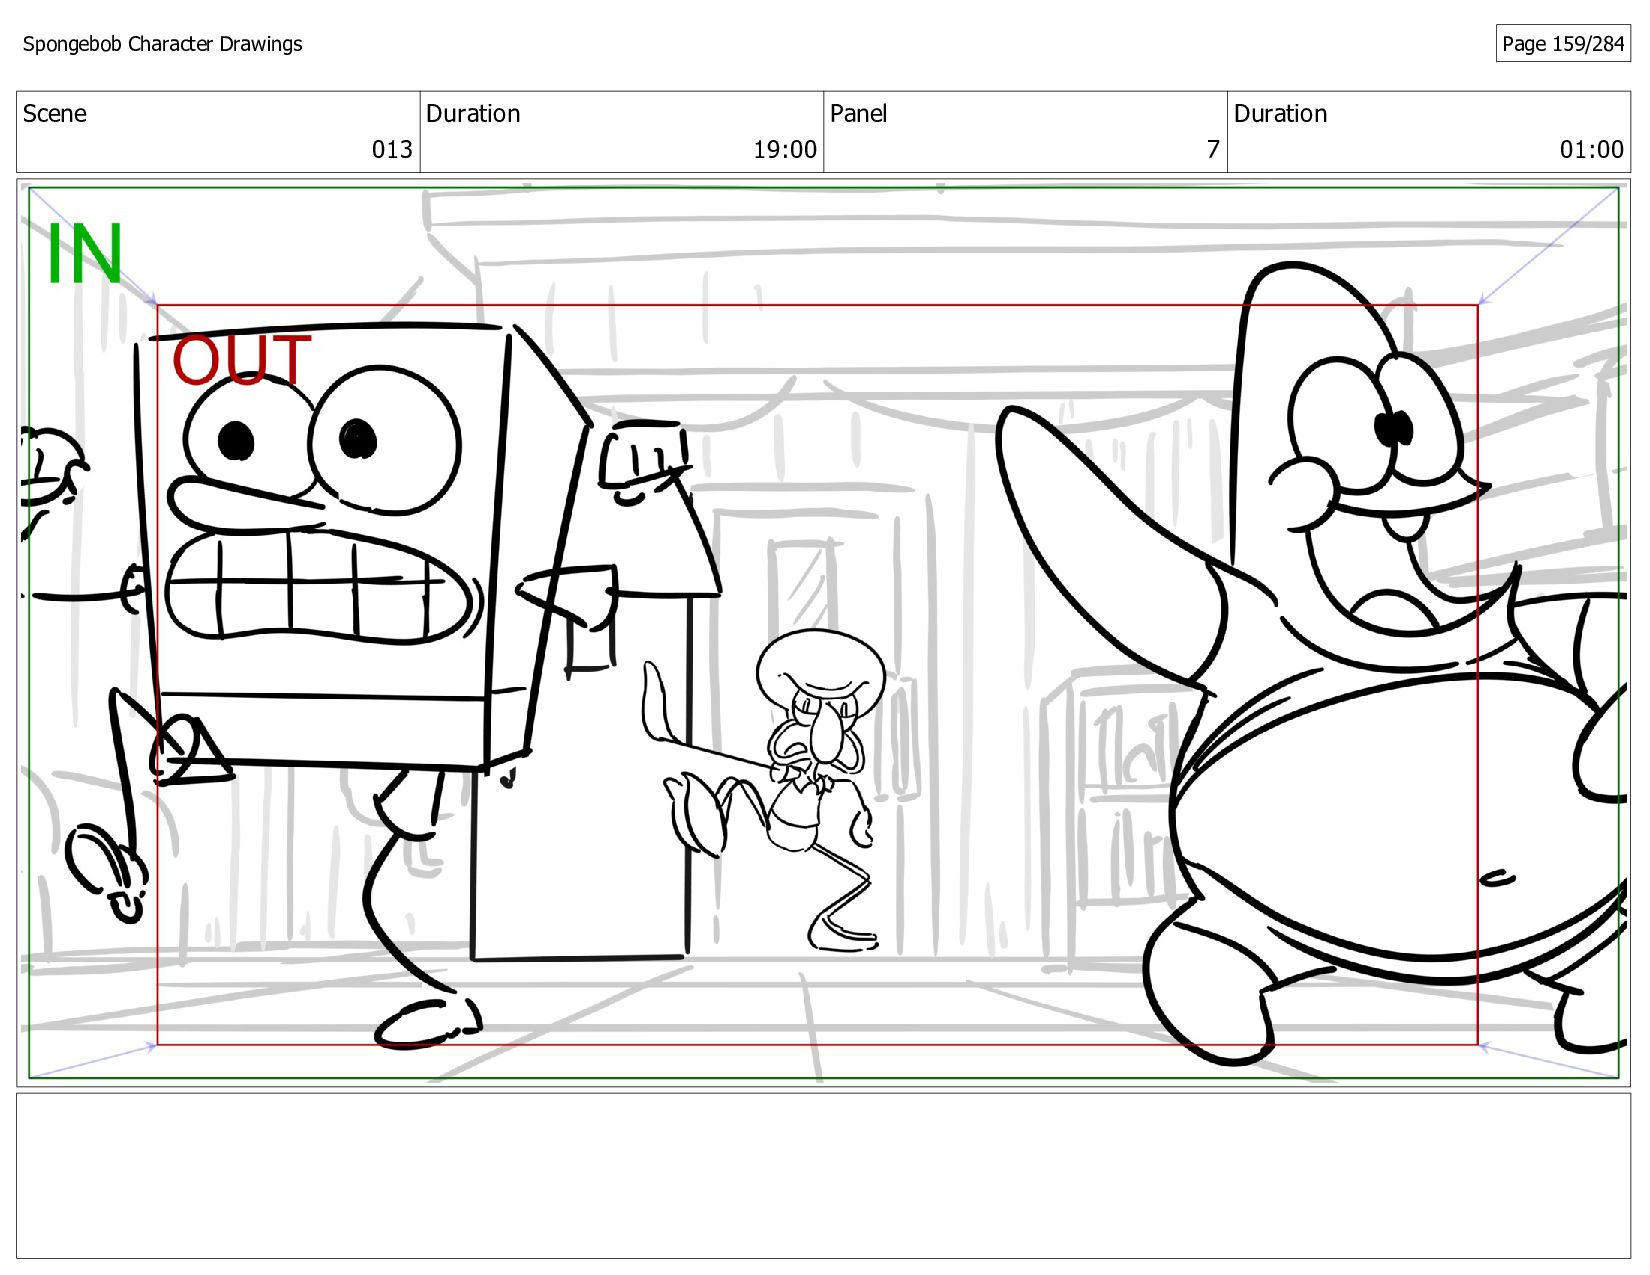Click the 'Duration' label next to Panel
The height and width of the screenshot is (1275, 1650).
point(1280,114)
